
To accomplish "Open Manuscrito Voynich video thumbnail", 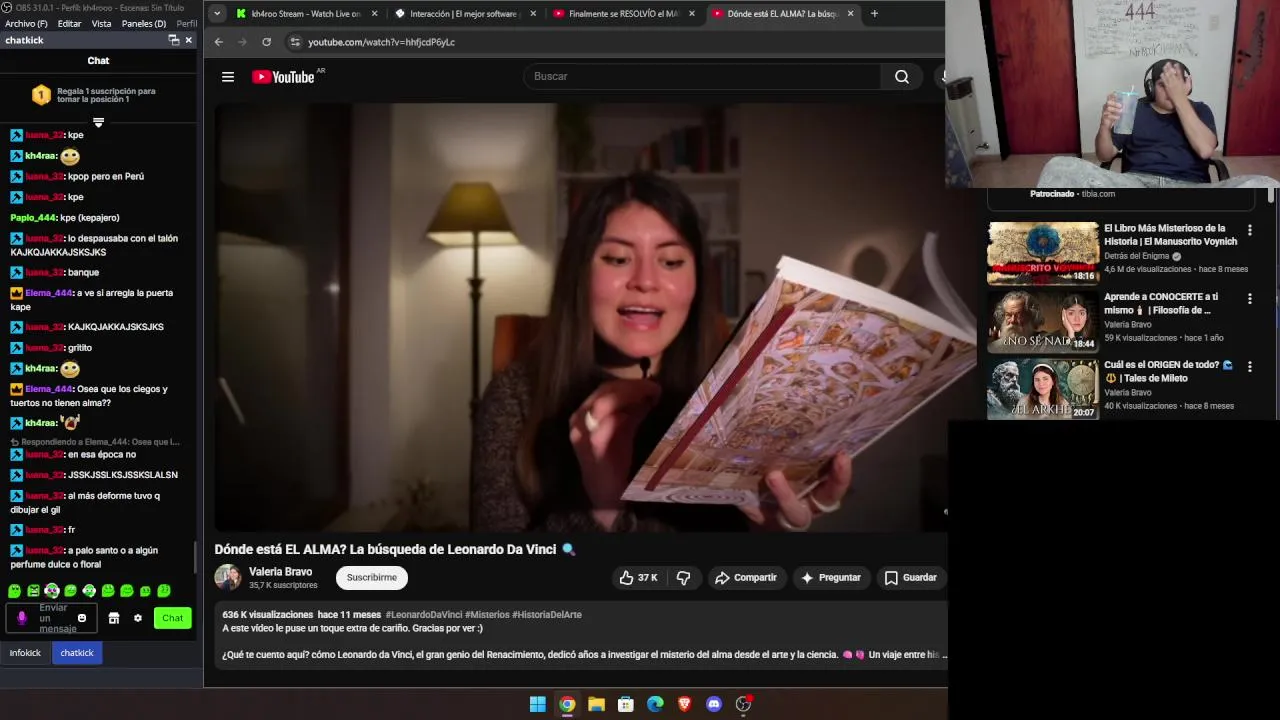I will [1043, 253].
